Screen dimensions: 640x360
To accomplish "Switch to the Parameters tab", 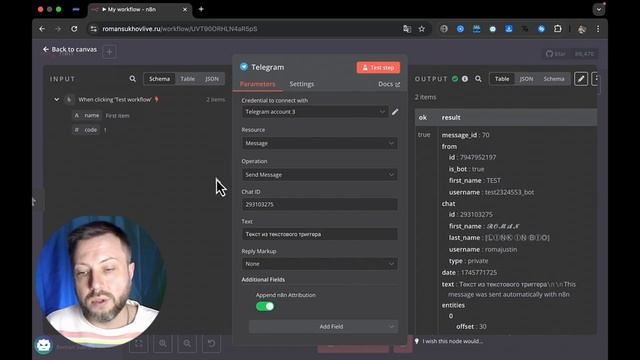I will coord(258,84).
